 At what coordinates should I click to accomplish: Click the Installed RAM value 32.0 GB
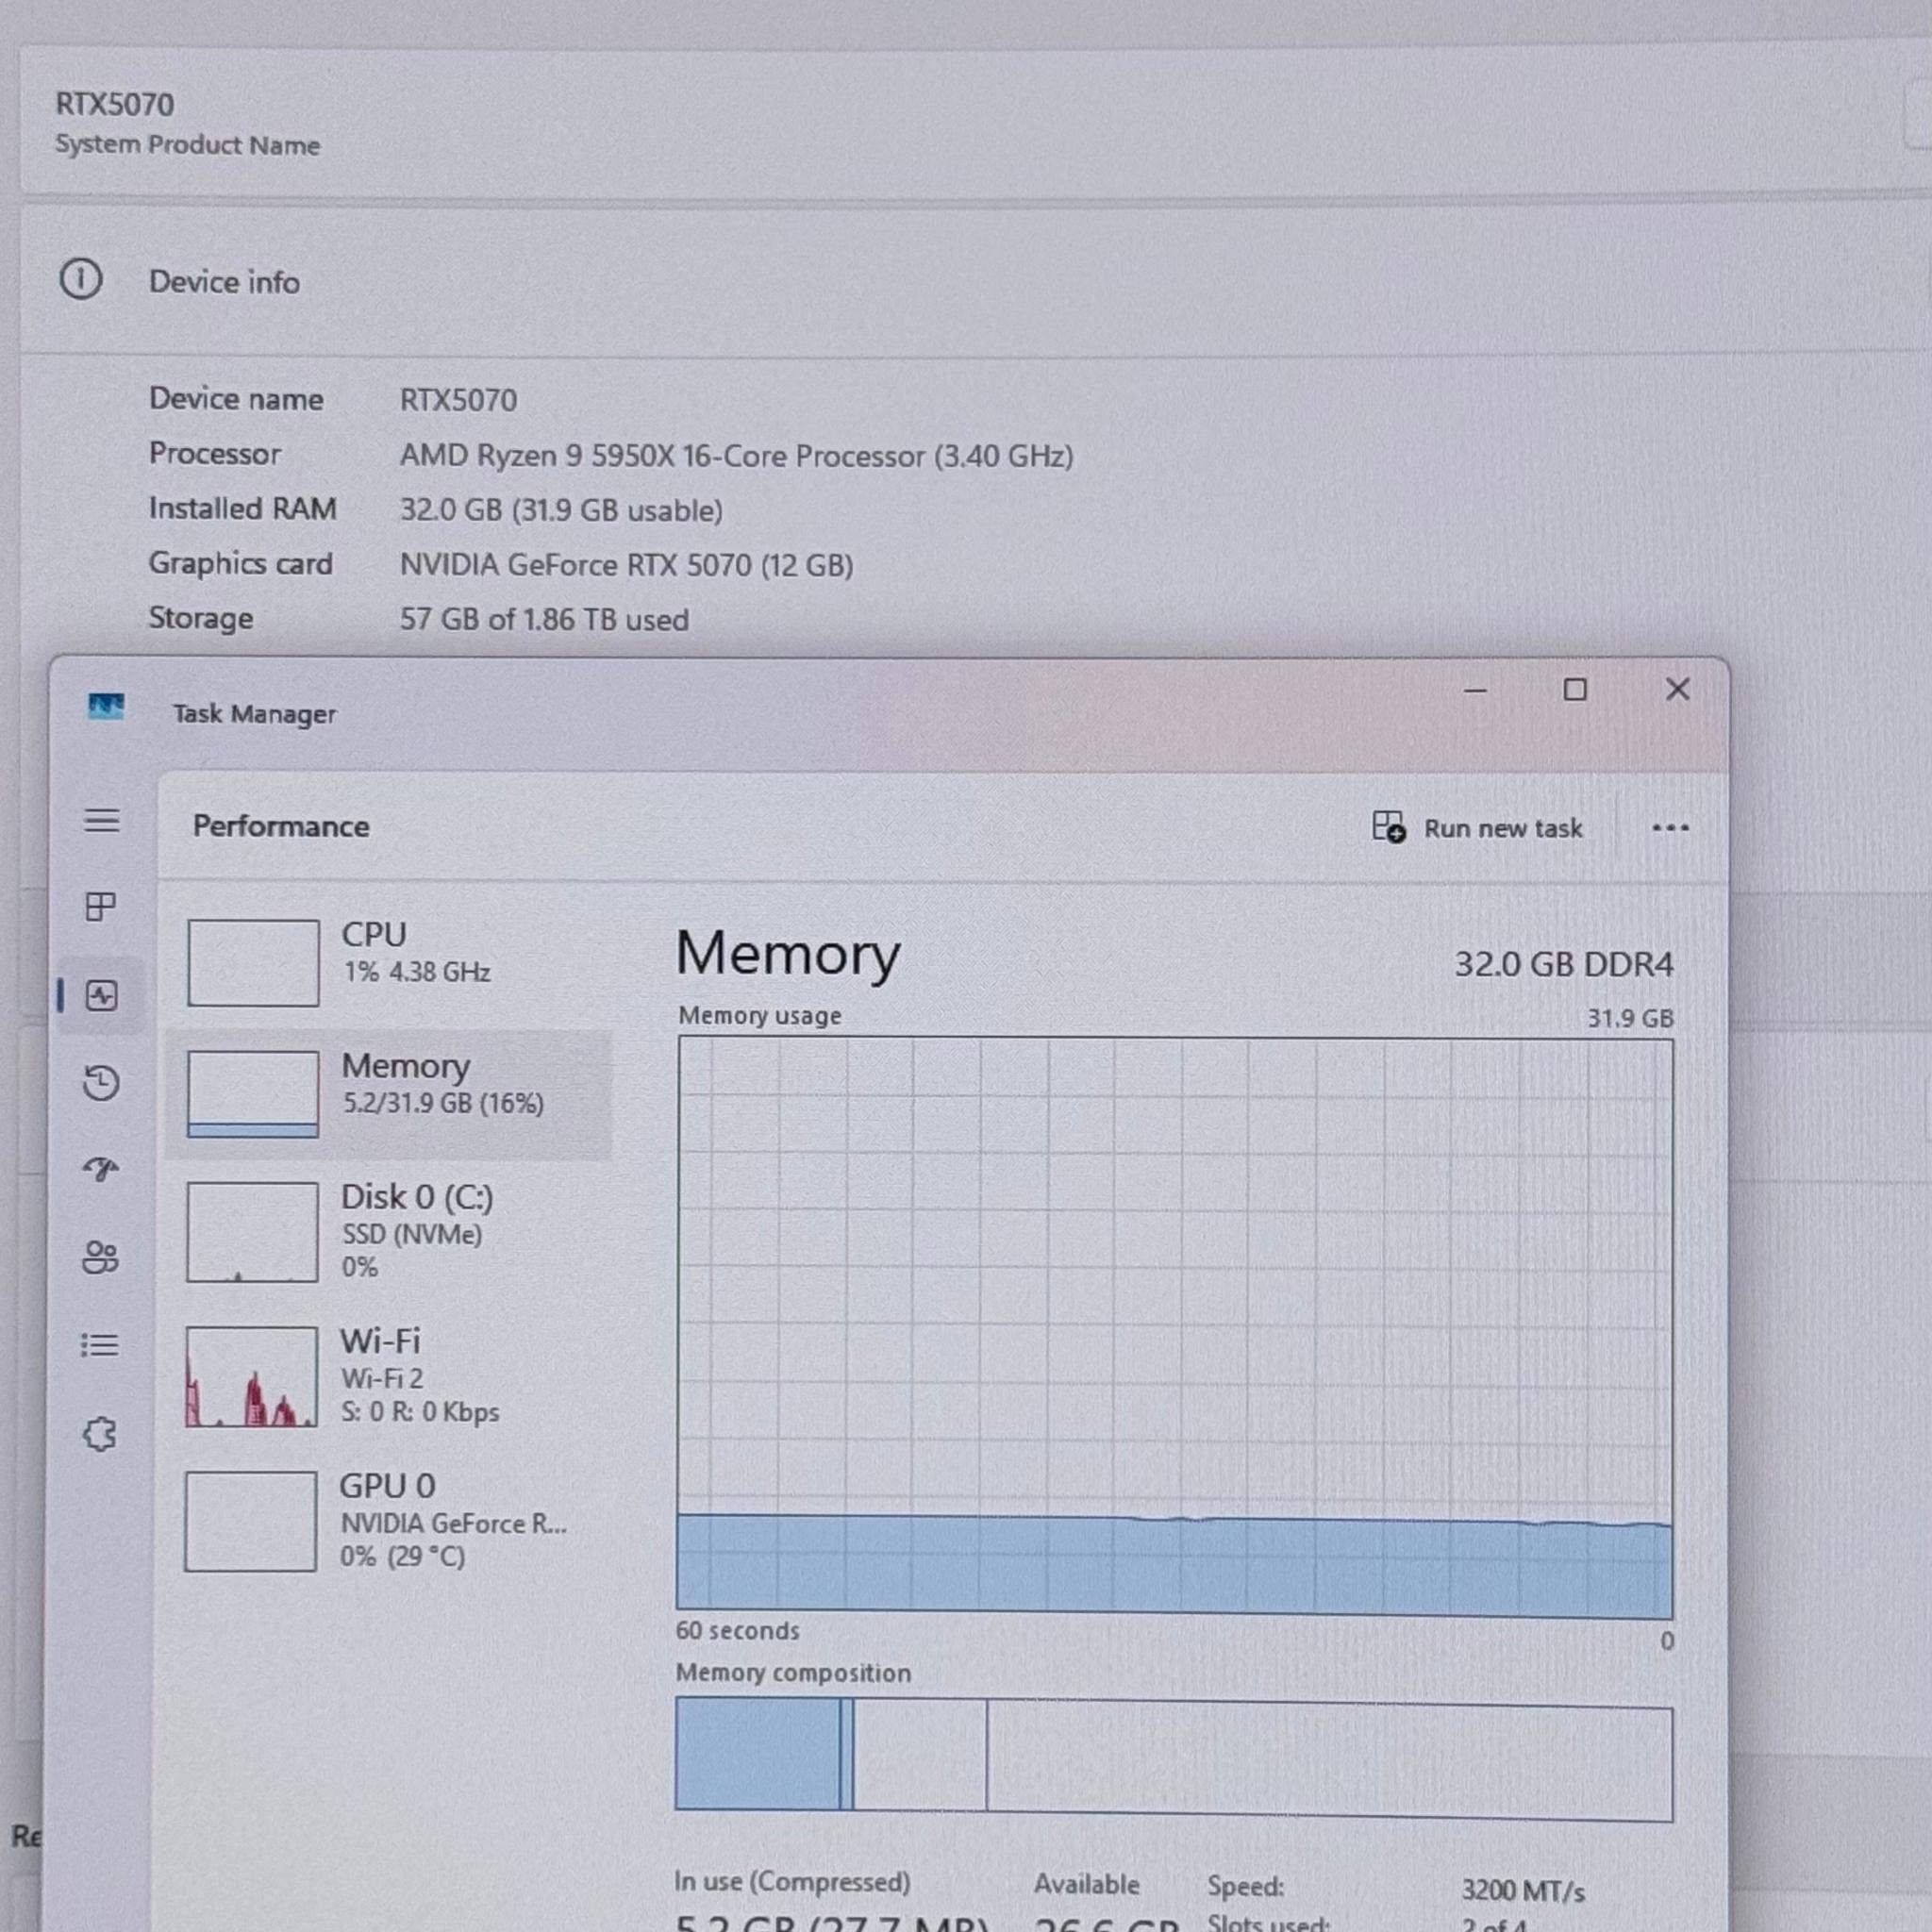561,510
